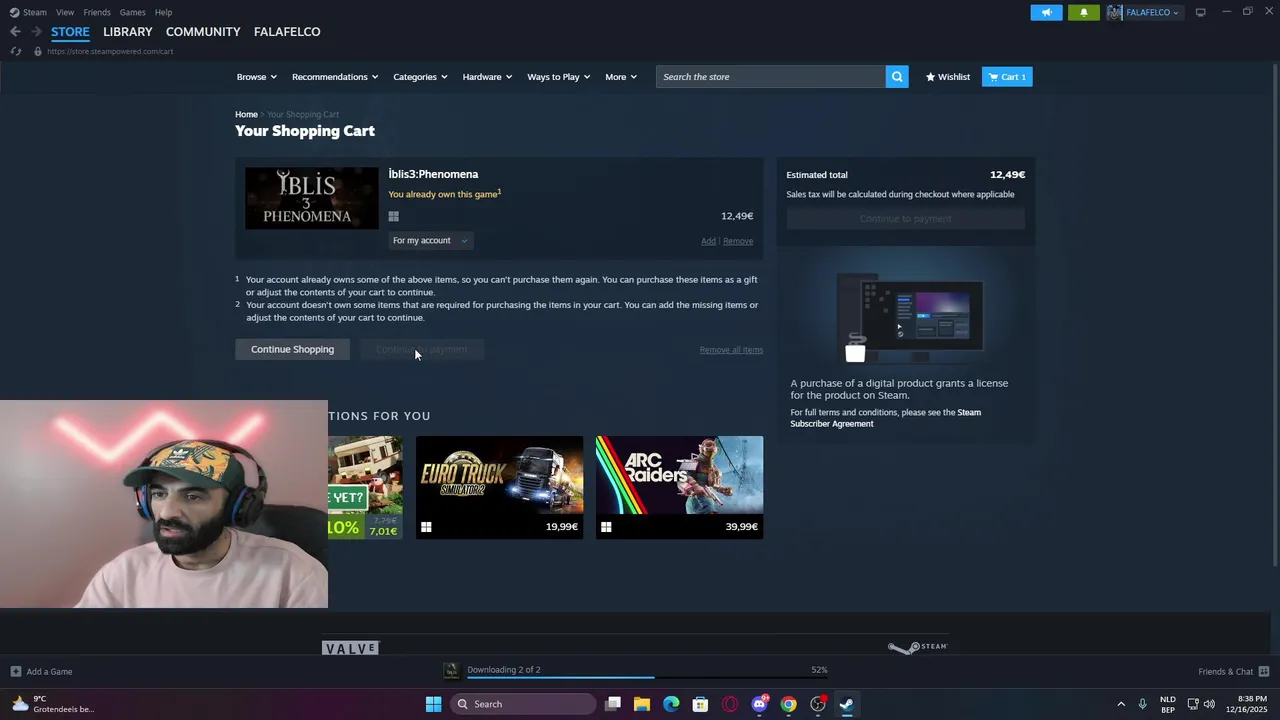
Task: Click Add link for İblis3:Phenomena
Action: click(x=708, y=241)
